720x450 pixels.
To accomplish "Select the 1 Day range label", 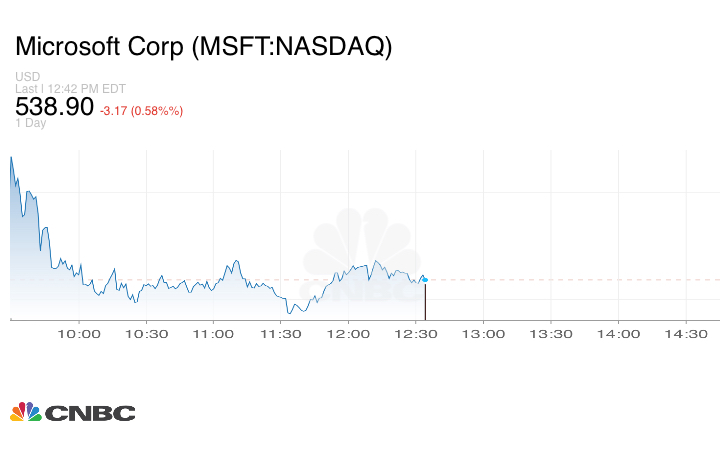I will (31, 123).
